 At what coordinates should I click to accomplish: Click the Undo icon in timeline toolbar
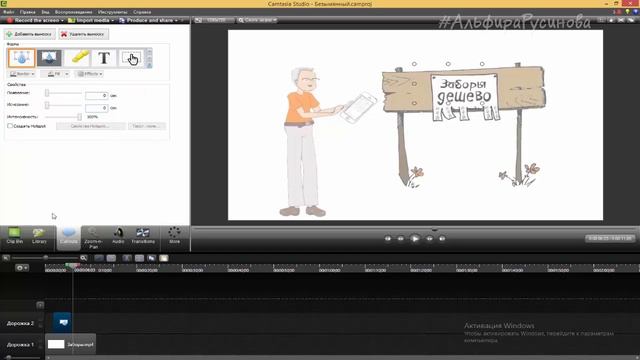[99, 258]
